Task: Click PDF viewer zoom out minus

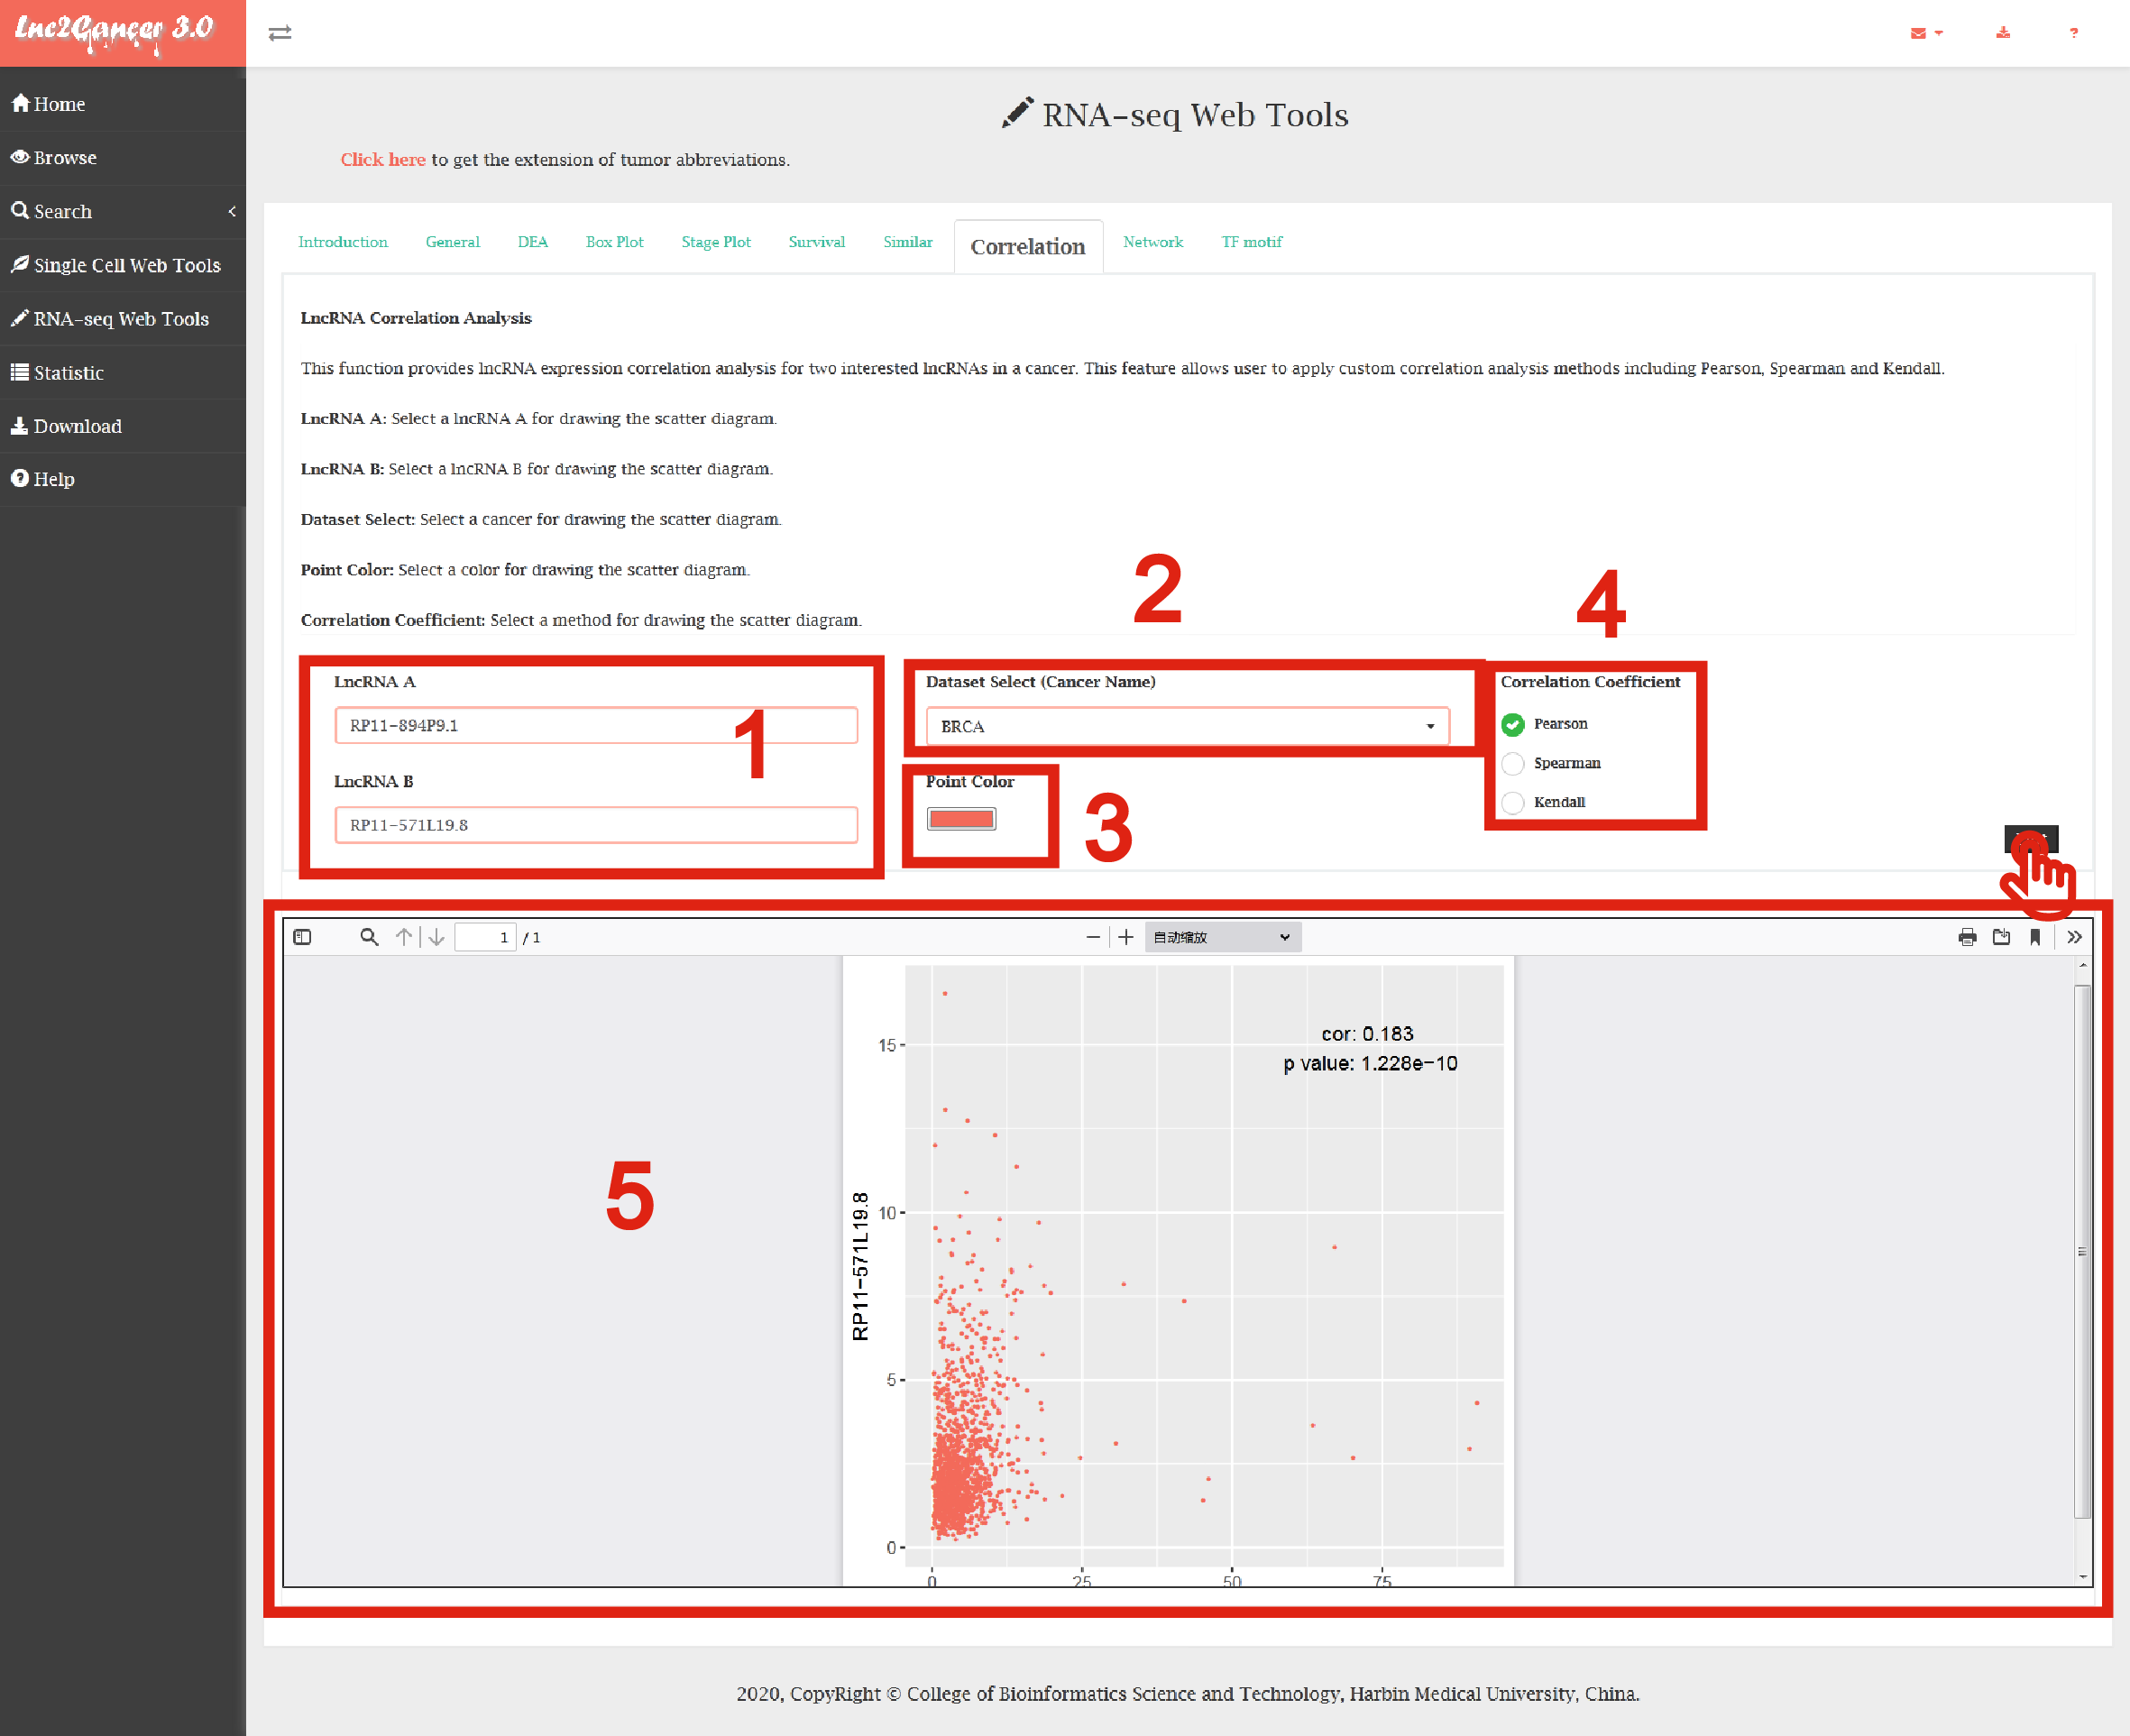Action: coord(1093,937)
